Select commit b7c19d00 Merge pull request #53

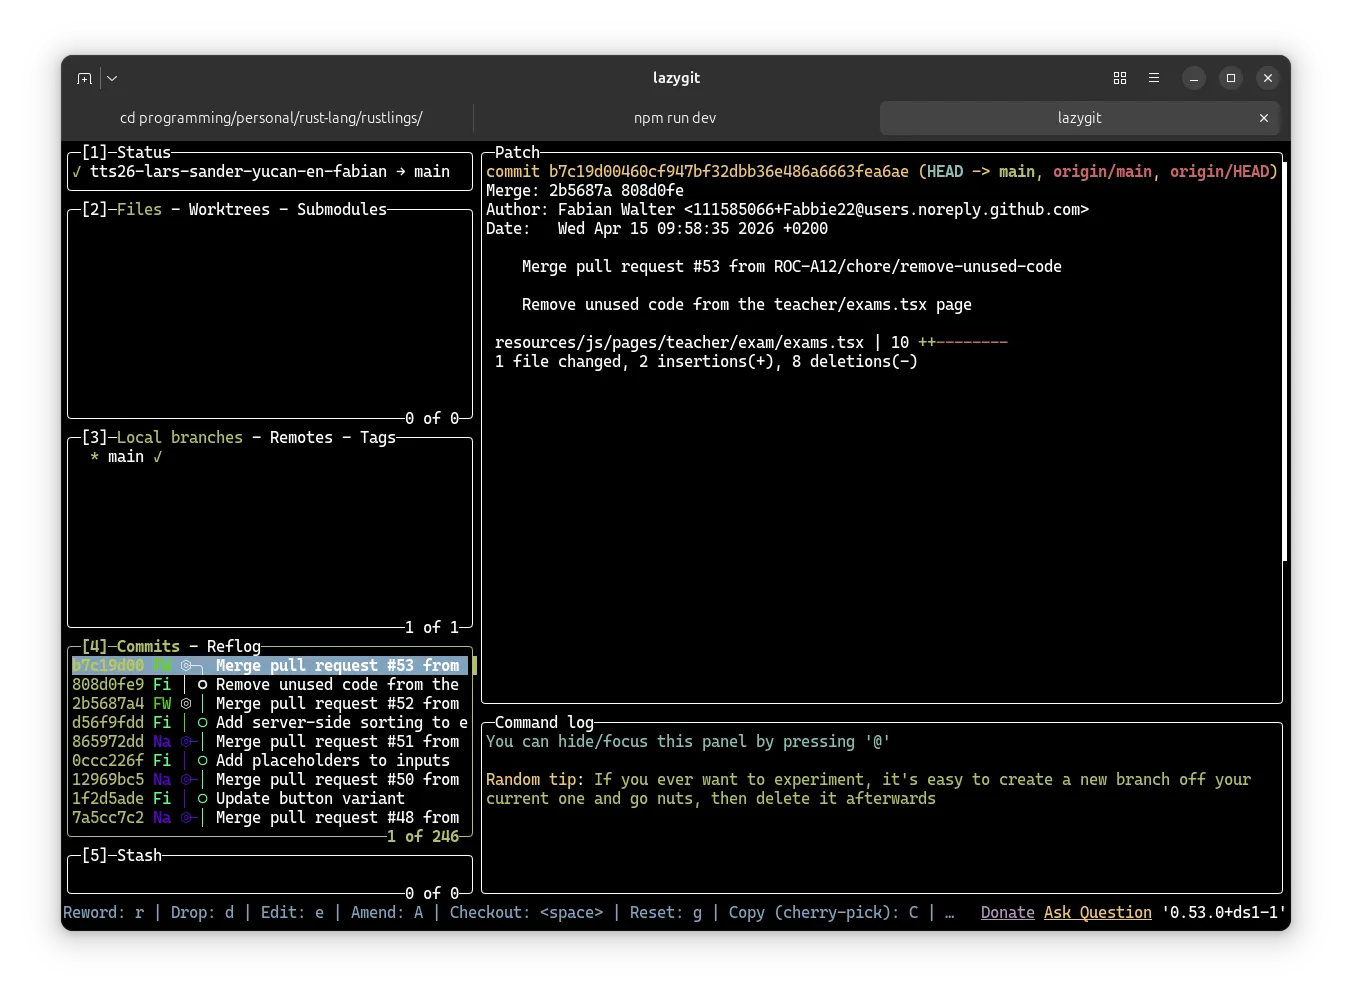270,666
